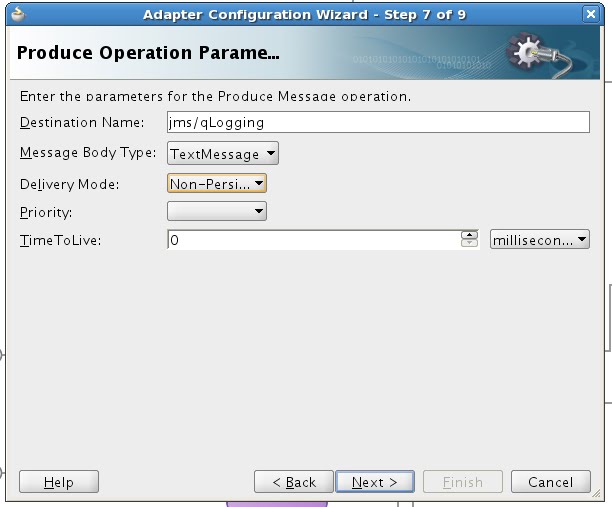Decrease TimeToLive with the down spinner arrow
This screenshot has width=612, height=507.
(469, 243)
